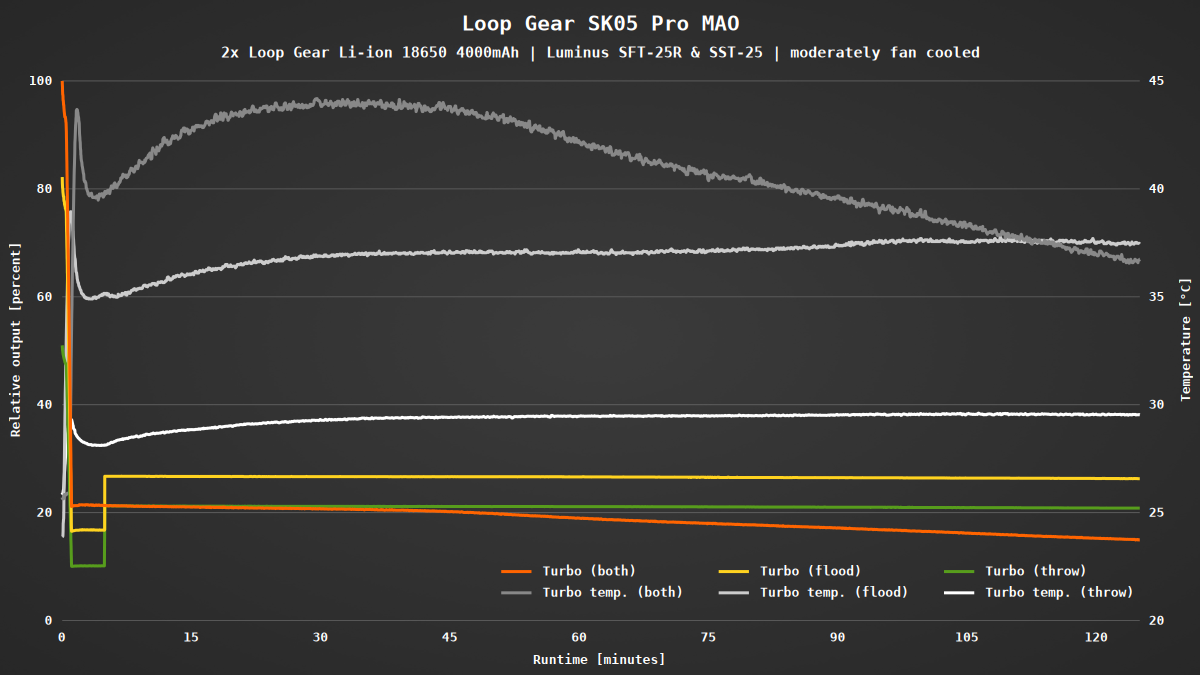Click the 40 tick on the relative output axis
The width and height of the screenshot is (1200, 675).
tap(43, 405)
